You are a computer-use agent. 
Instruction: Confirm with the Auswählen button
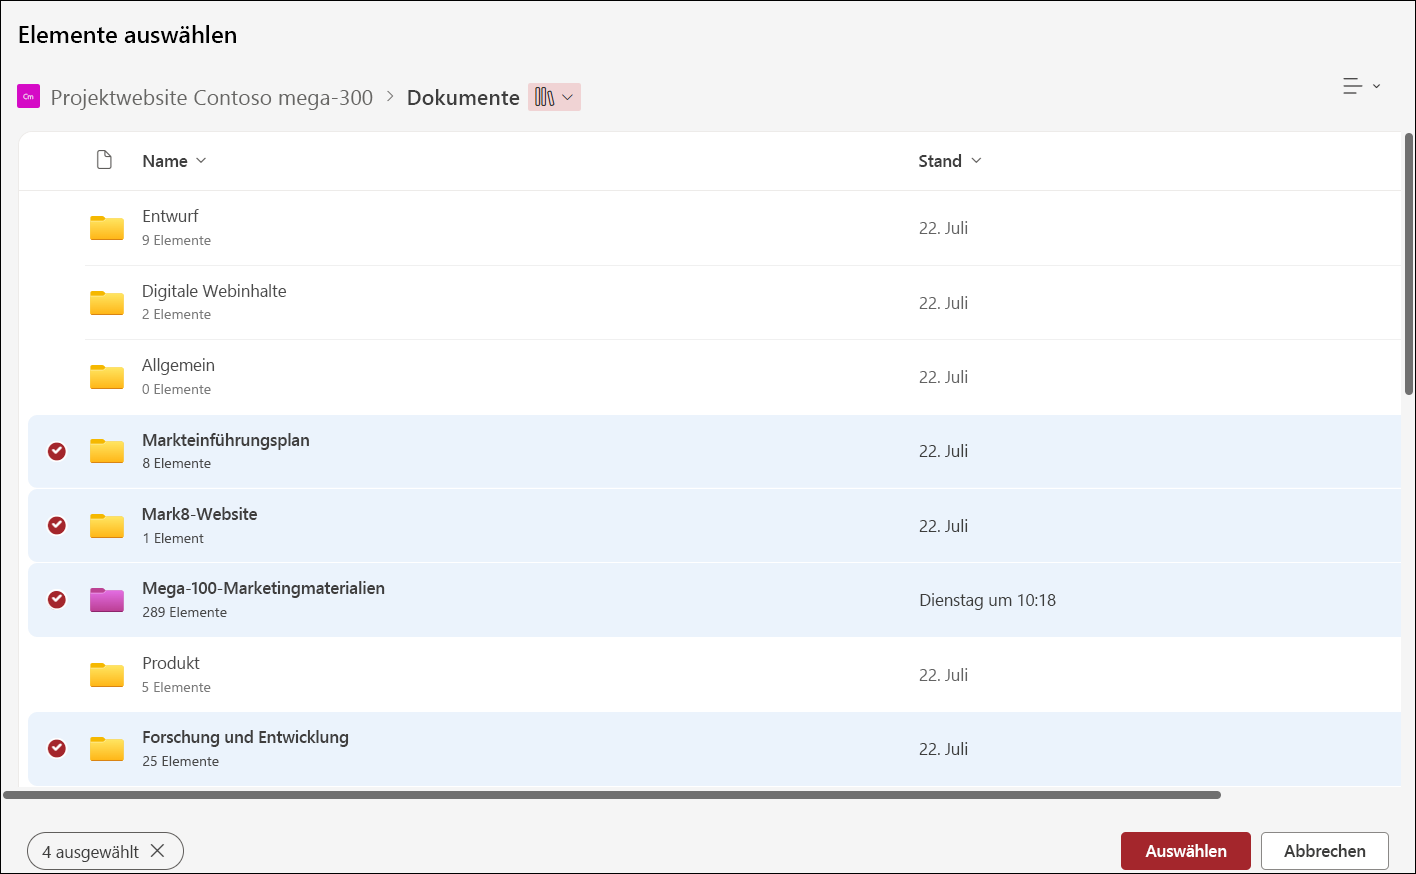point(1186,851)
